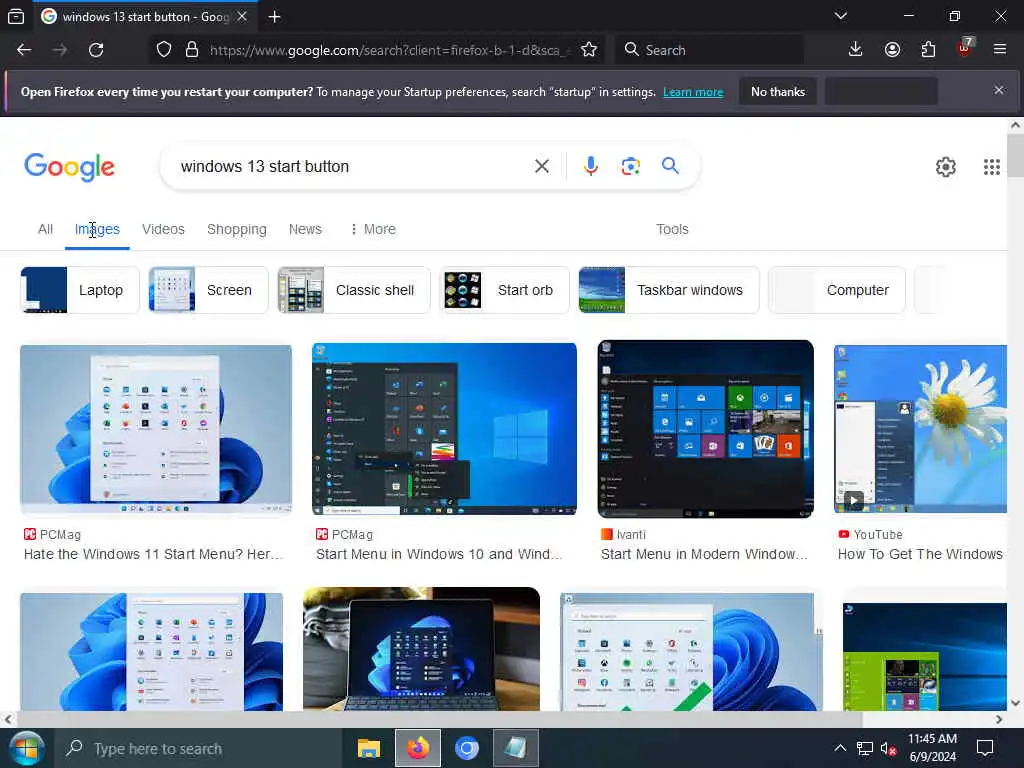This screenshot has height=768, width=1024.
Task: Go to the Google logo homepage
Action: pos(69,167)
